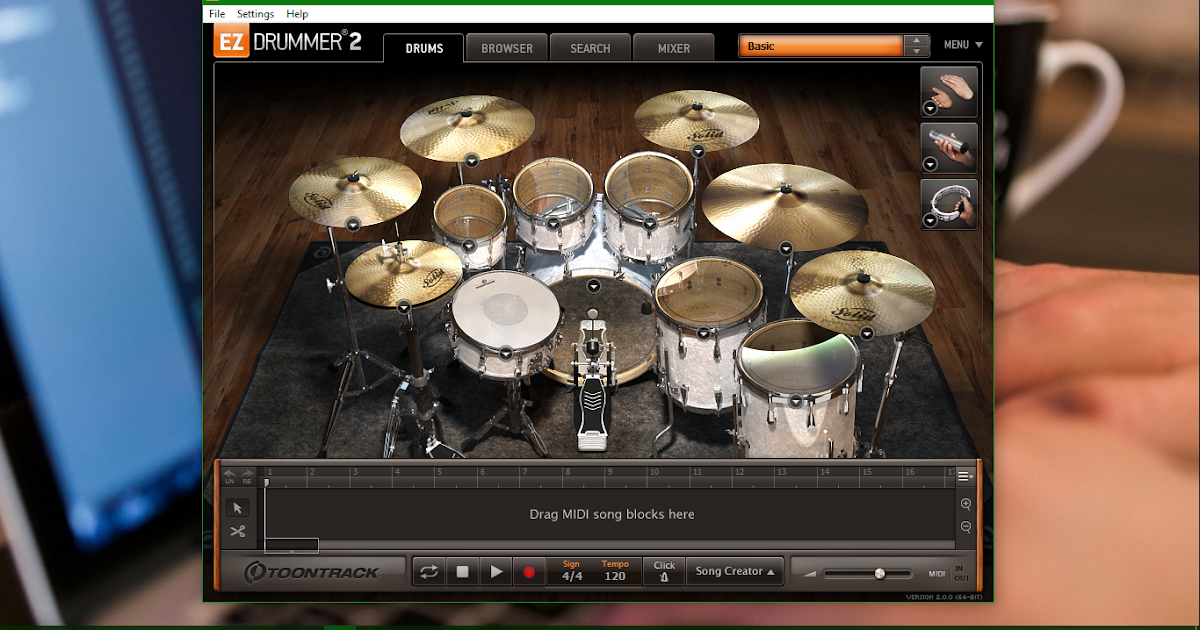
Task: Open the top-left crash cymbal arrow
Action: pyautogui.click(x=470, y=158)
